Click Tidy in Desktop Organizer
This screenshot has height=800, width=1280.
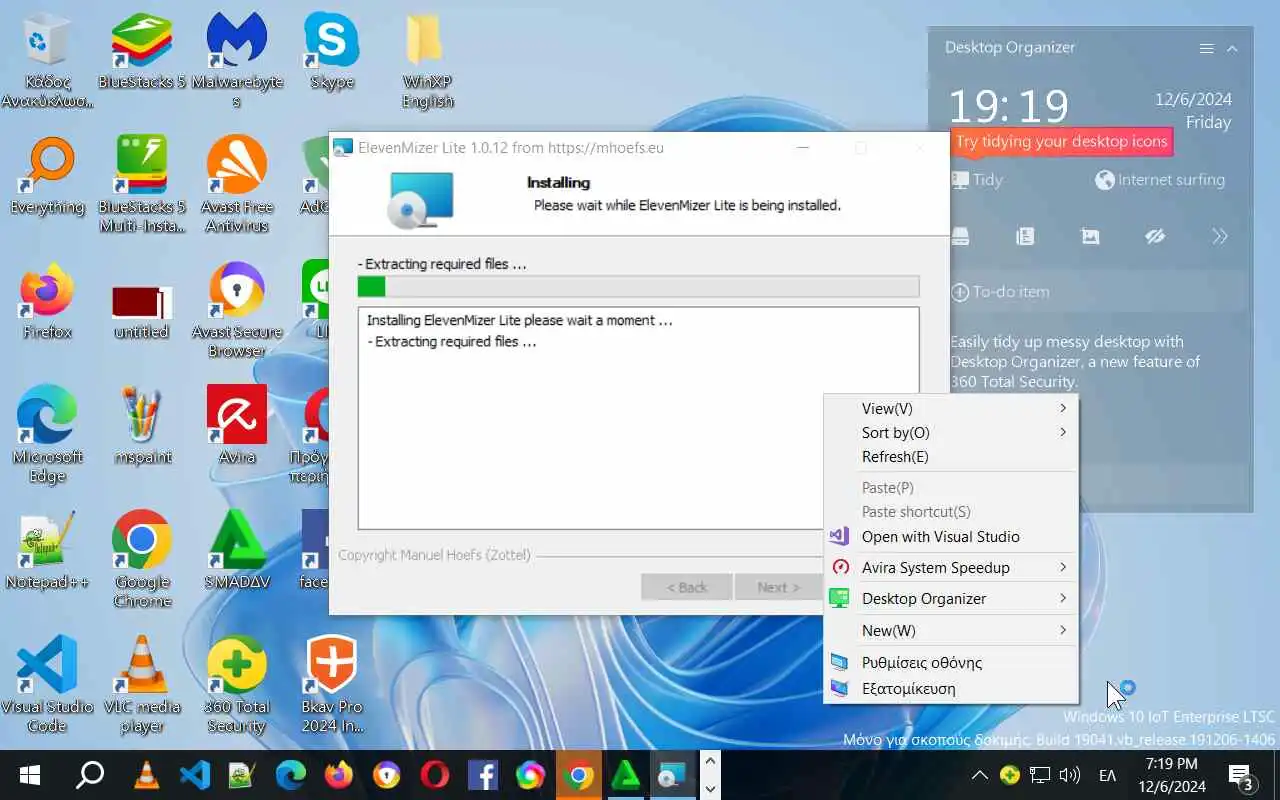976,180
